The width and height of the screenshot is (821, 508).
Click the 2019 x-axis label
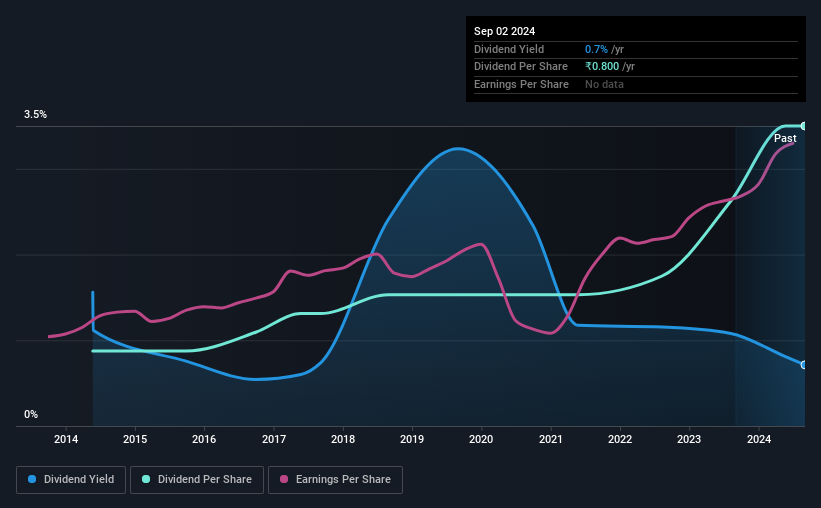[x=412, y=439]
